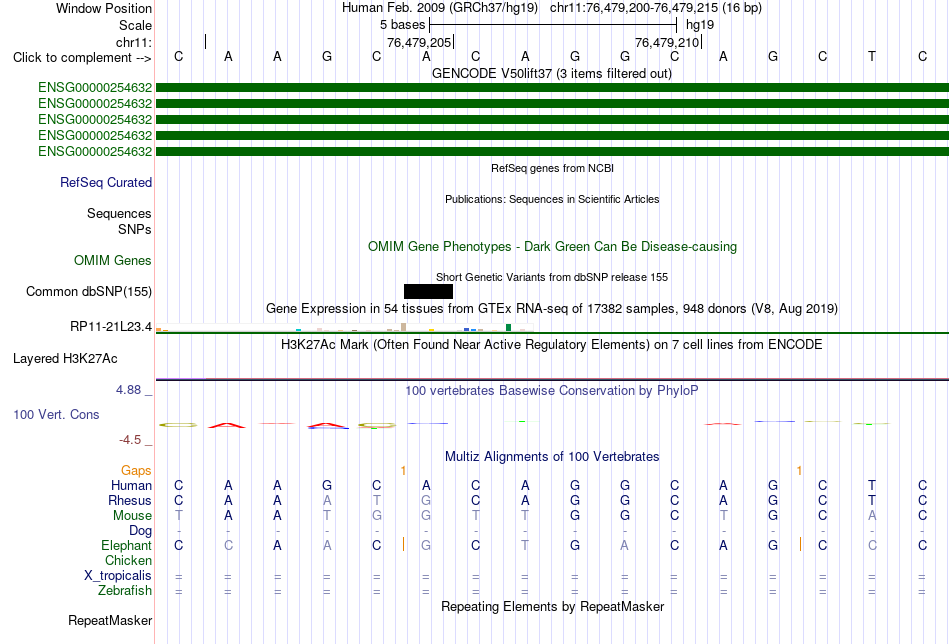Open '100 vertebrates Basewise Conservation by PhyloP' title
This screenshot has height=644, width=950.
coord(552,391)
